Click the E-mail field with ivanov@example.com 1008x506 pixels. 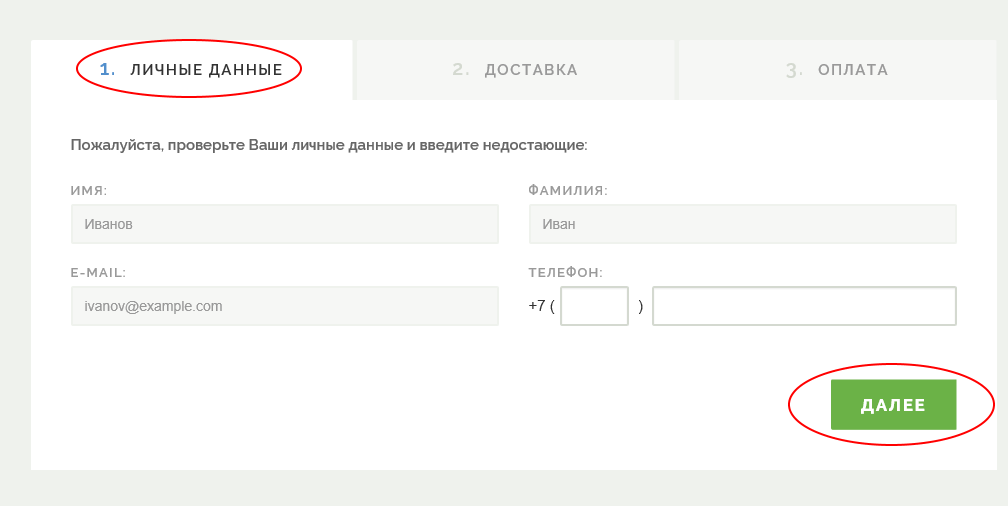click(x=285, y=306)
